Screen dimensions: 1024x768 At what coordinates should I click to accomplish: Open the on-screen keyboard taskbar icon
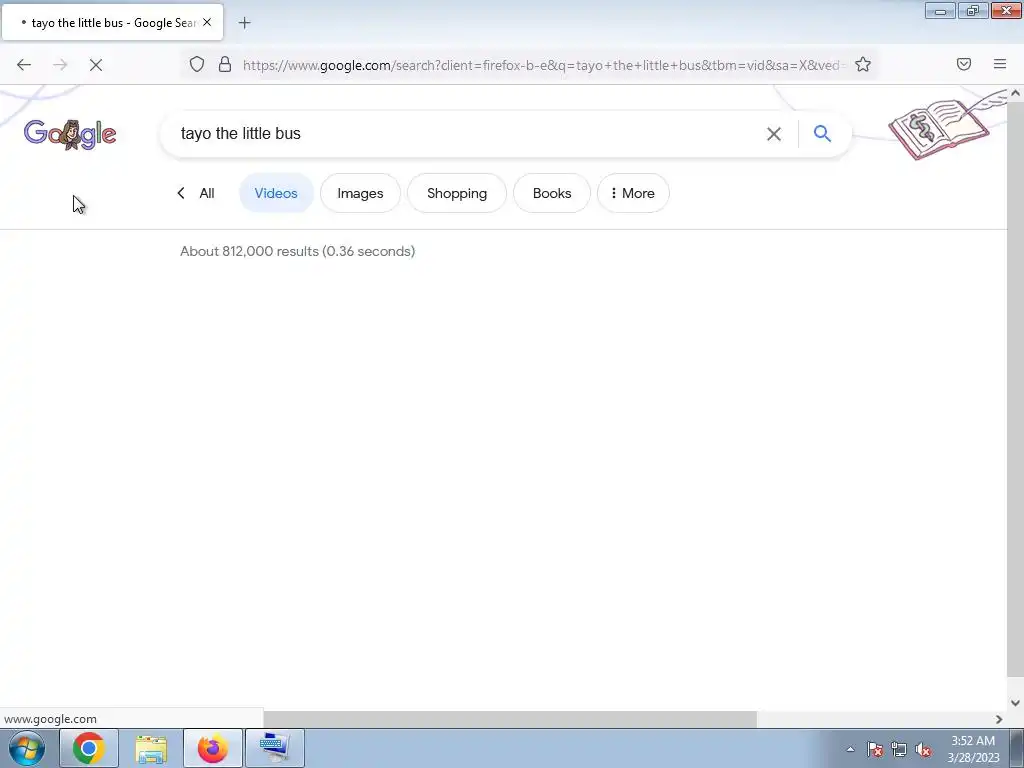coord(274,748)
